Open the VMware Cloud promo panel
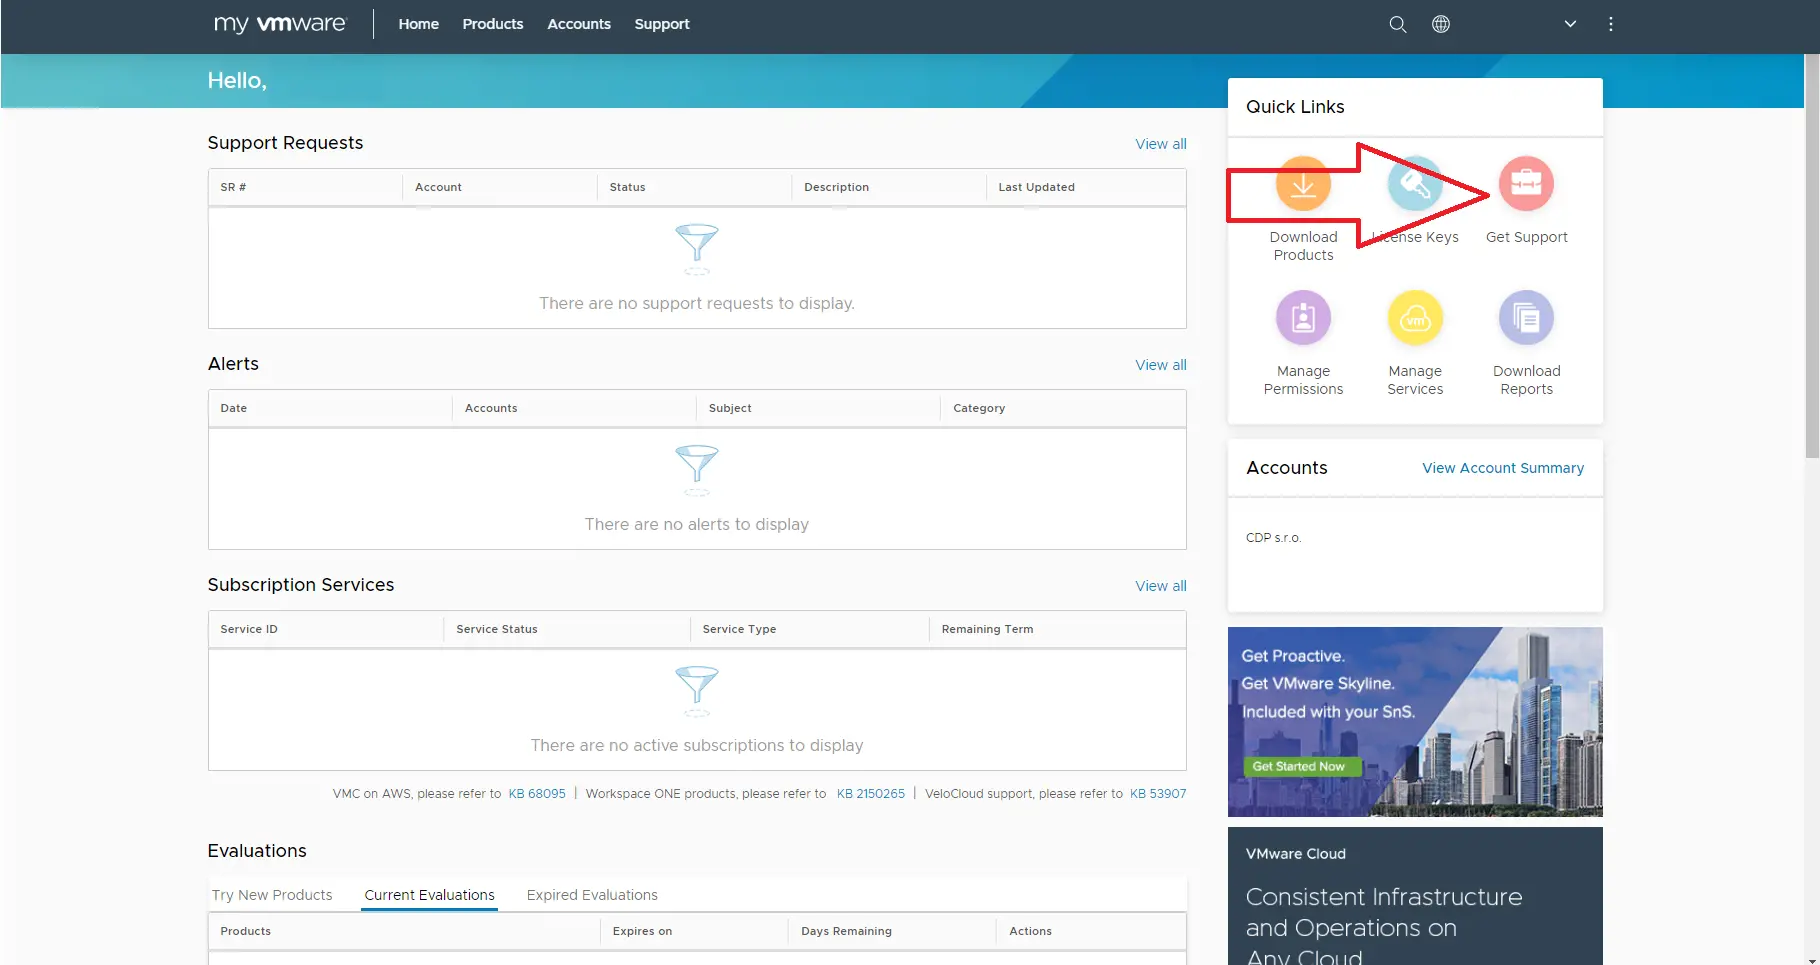Viewport: 1820px width, 965px height. (x=1415, y=896)
